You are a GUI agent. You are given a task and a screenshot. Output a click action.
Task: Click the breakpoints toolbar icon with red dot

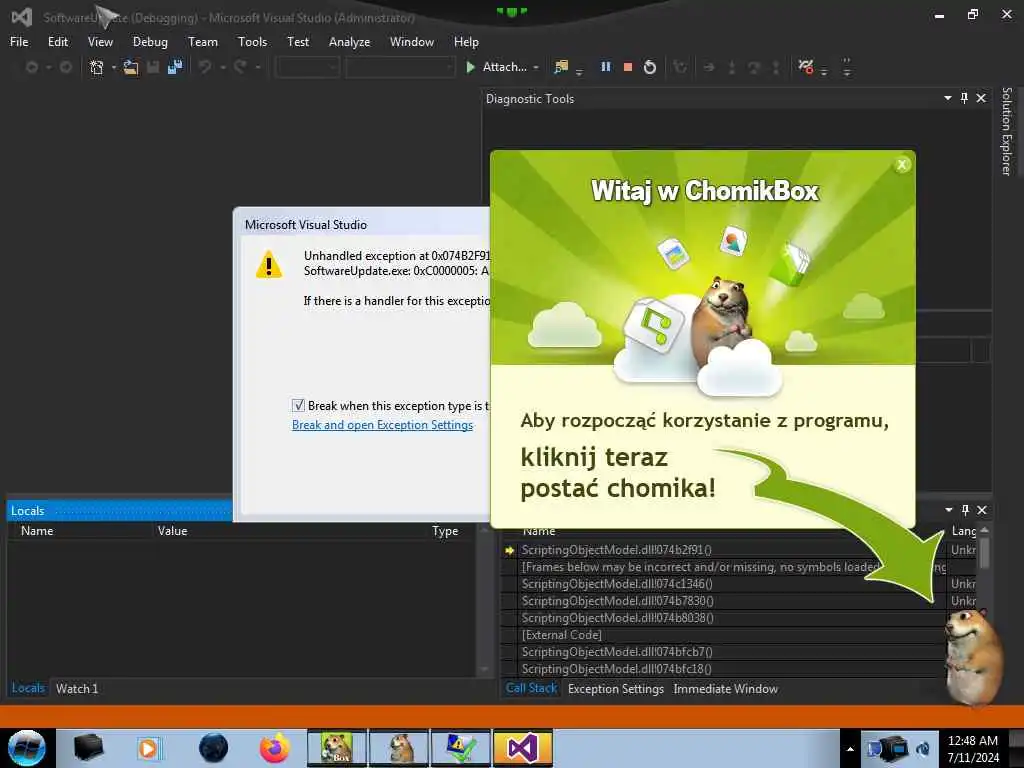click(x=805, y=67)
